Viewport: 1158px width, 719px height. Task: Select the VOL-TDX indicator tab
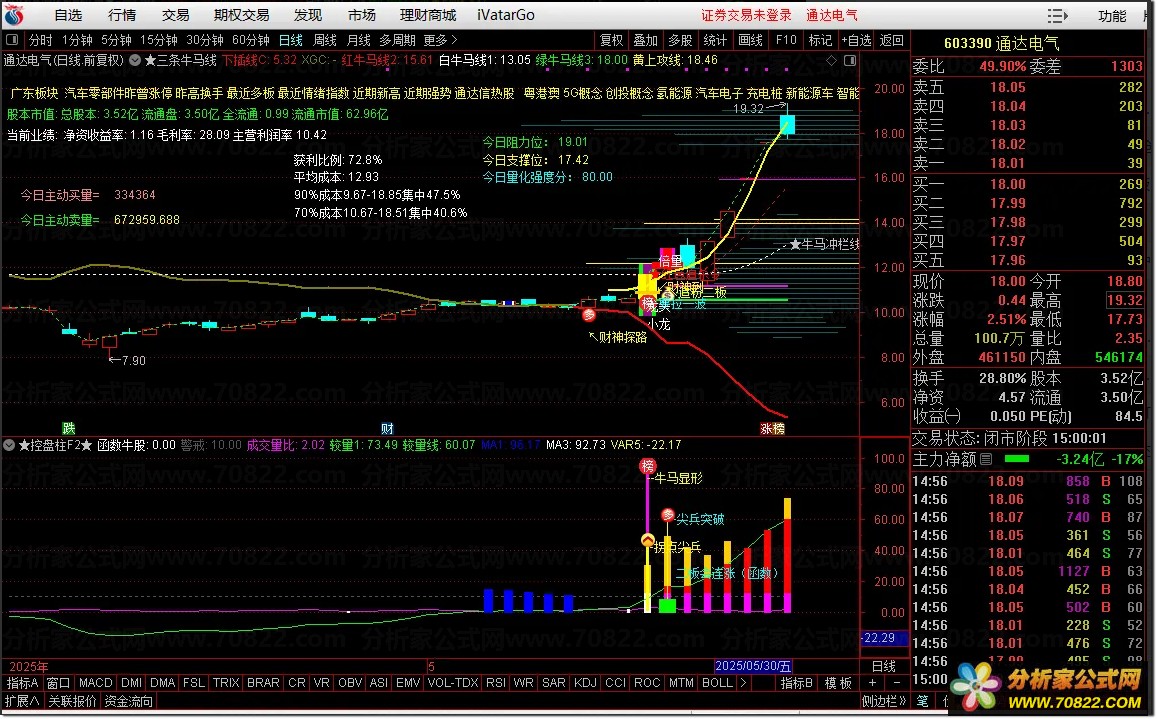[453, 683]
